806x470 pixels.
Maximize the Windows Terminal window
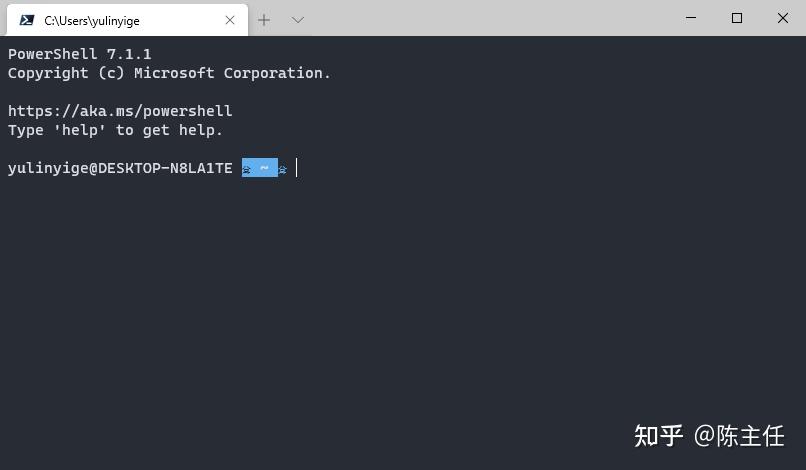(737, 18)
